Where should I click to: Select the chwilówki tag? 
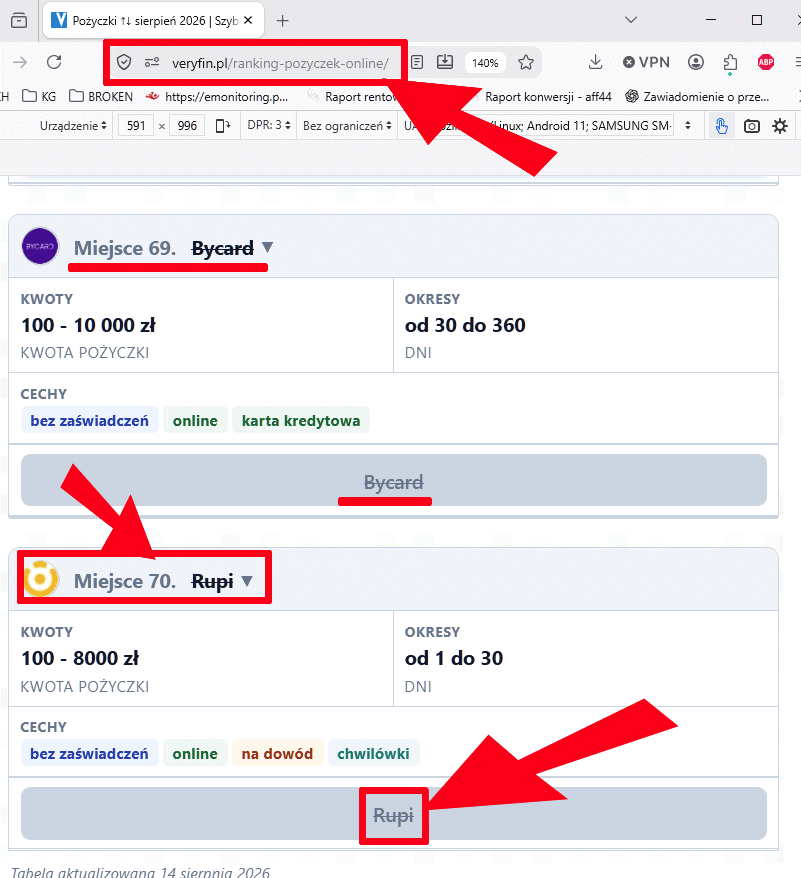373,754
